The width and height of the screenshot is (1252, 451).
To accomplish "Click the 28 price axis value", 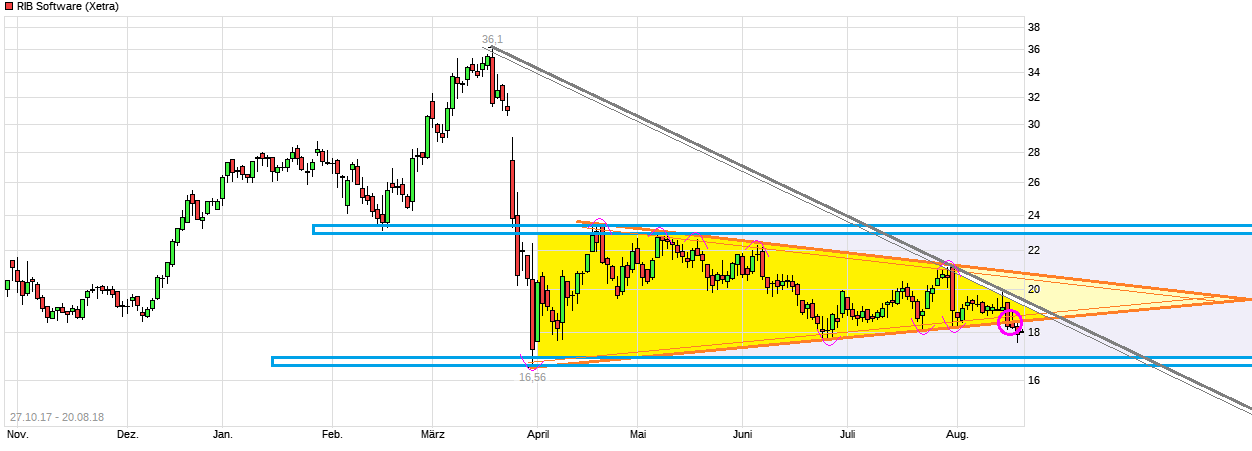I will (1034, 152).
